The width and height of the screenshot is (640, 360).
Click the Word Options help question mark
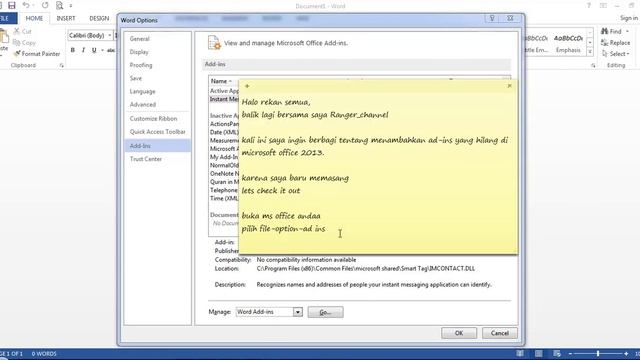click(x=492, y=18)
